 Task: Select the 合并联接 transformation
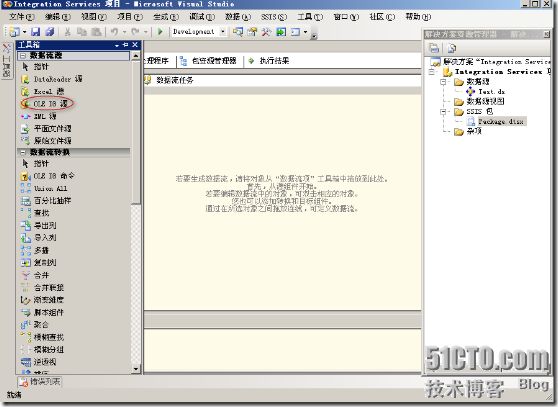[x=42, y=287]
